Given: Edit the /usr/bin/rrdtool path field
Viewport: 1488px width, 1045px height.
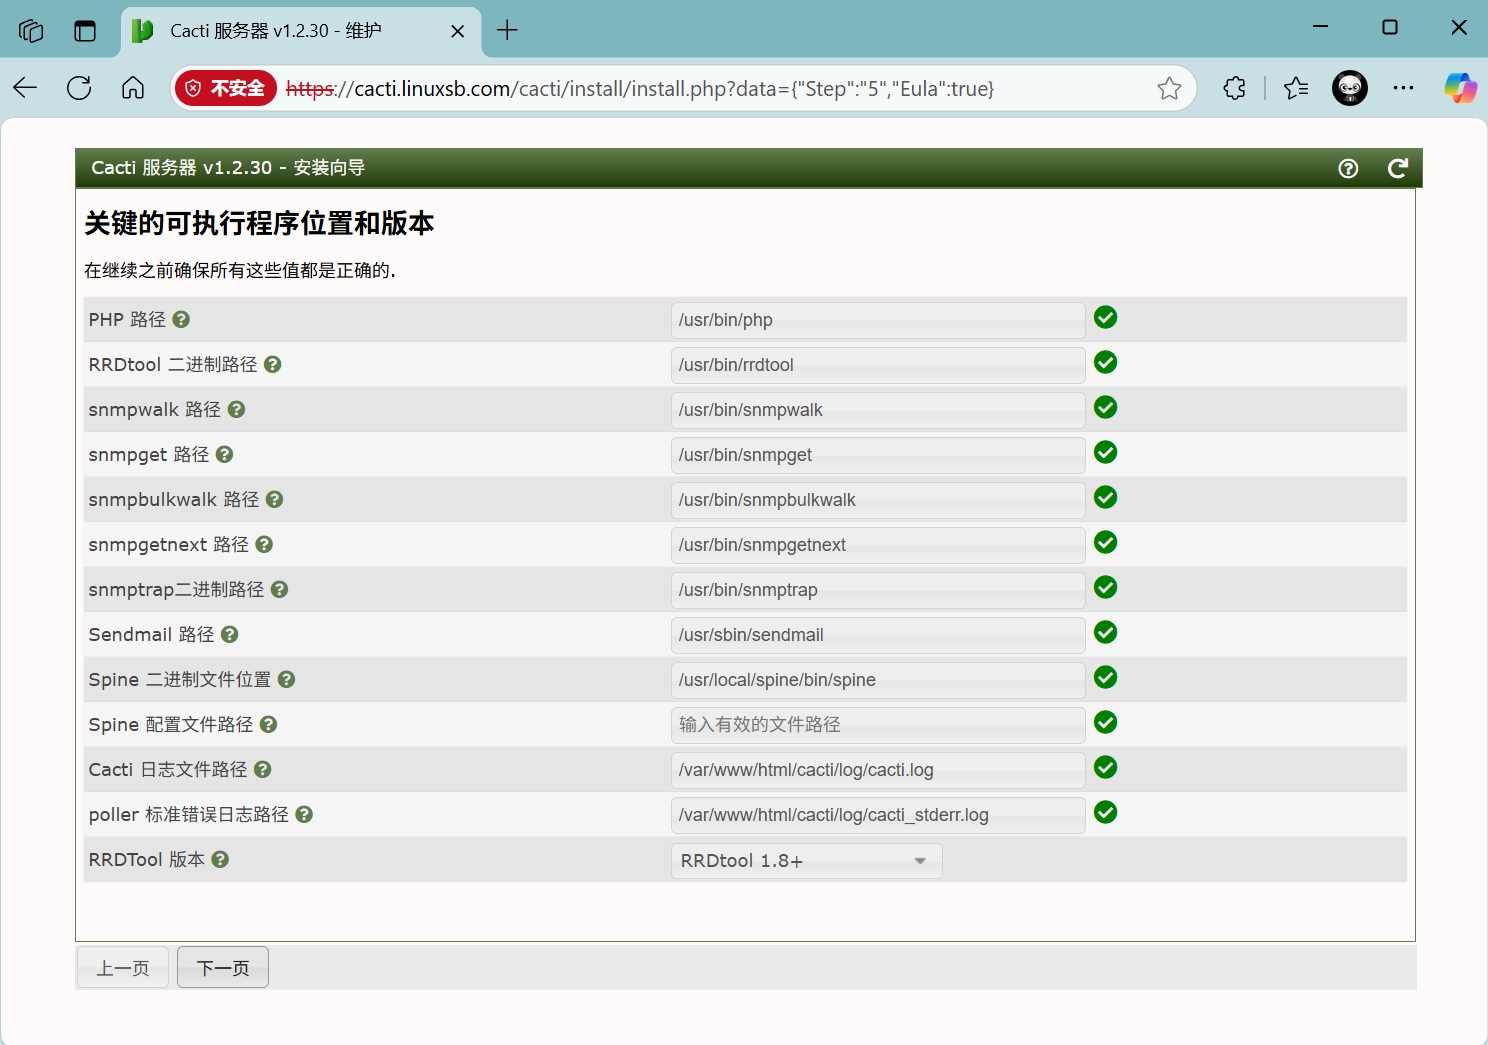Looking at the screenshot, I should [x=878, y=365].
